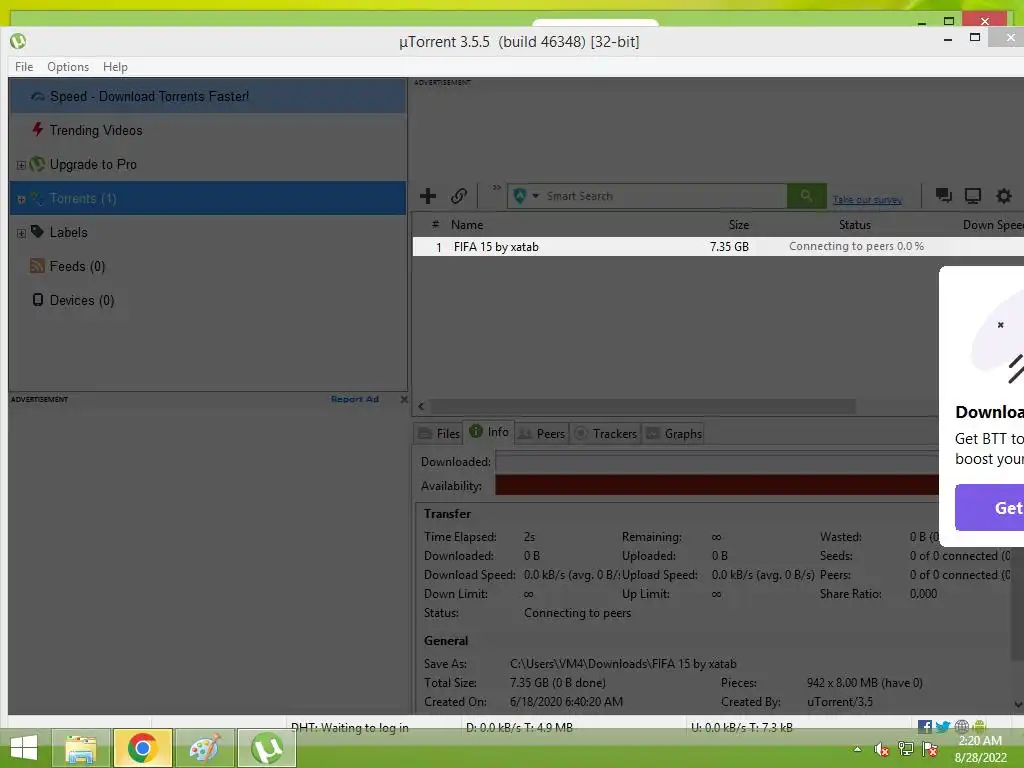Sort by the # column header
The width and height of the screenshot is (1024, 768).
pos(435,225)
